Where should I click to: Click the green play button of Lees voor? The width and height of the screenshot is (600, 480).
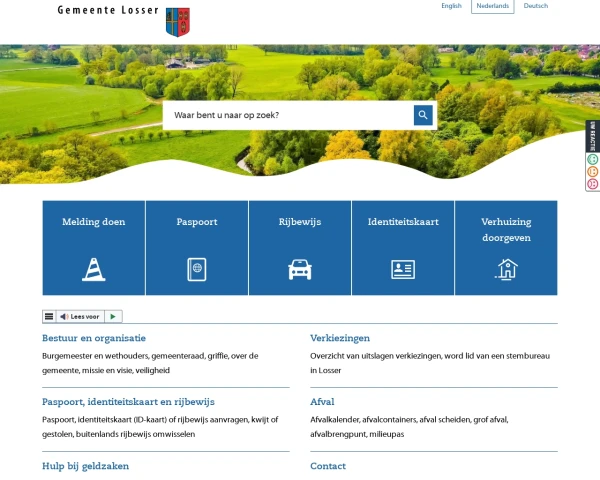tap(113, 317)
